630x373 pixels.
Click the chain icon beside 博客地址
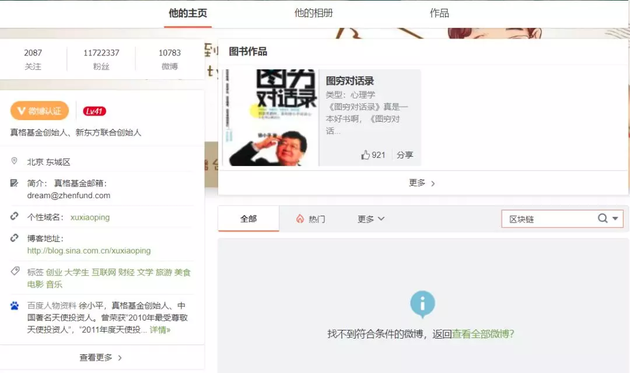[14, 238]
